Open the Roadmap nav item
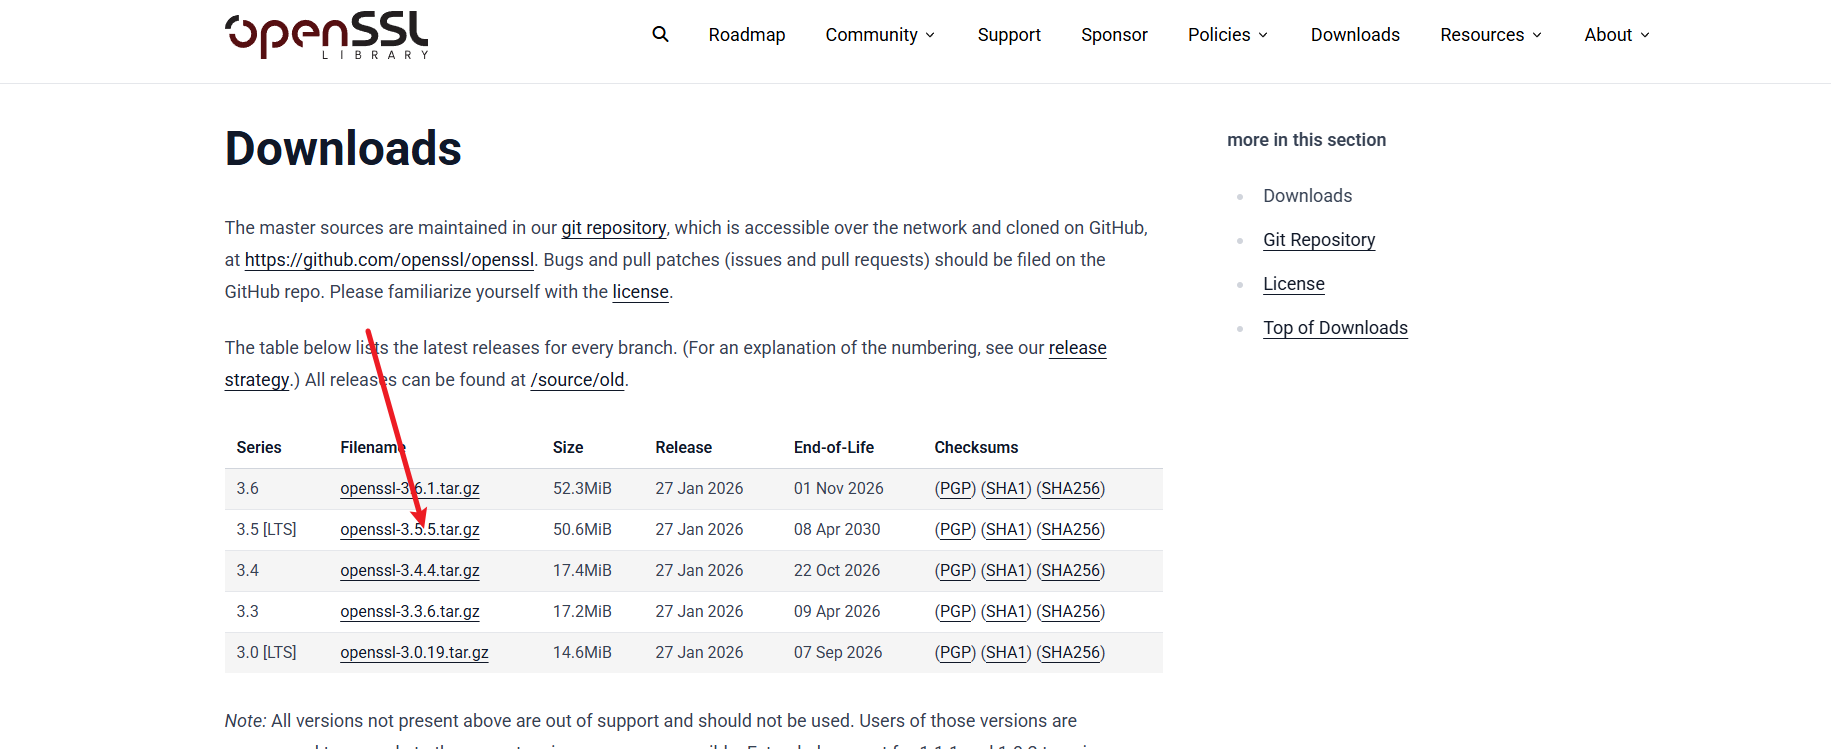The image size is (1831, 749). pyautogui.click(x=746, y=35)
